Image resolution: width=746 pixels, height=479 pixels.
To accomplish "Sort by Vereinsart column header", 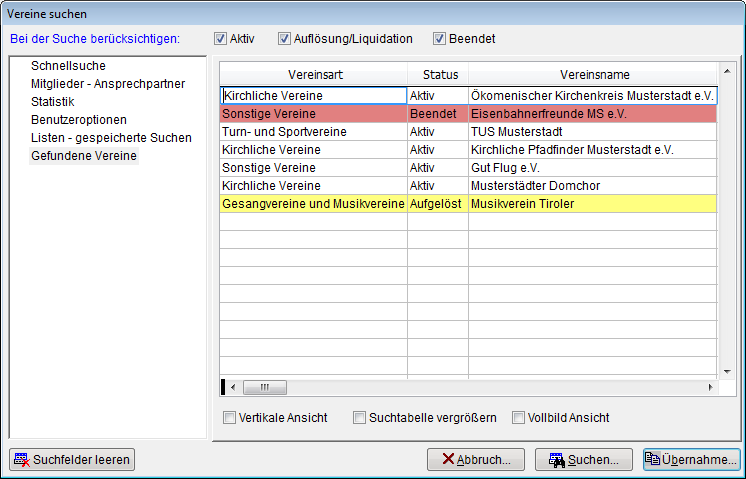I will pos(313,75).
